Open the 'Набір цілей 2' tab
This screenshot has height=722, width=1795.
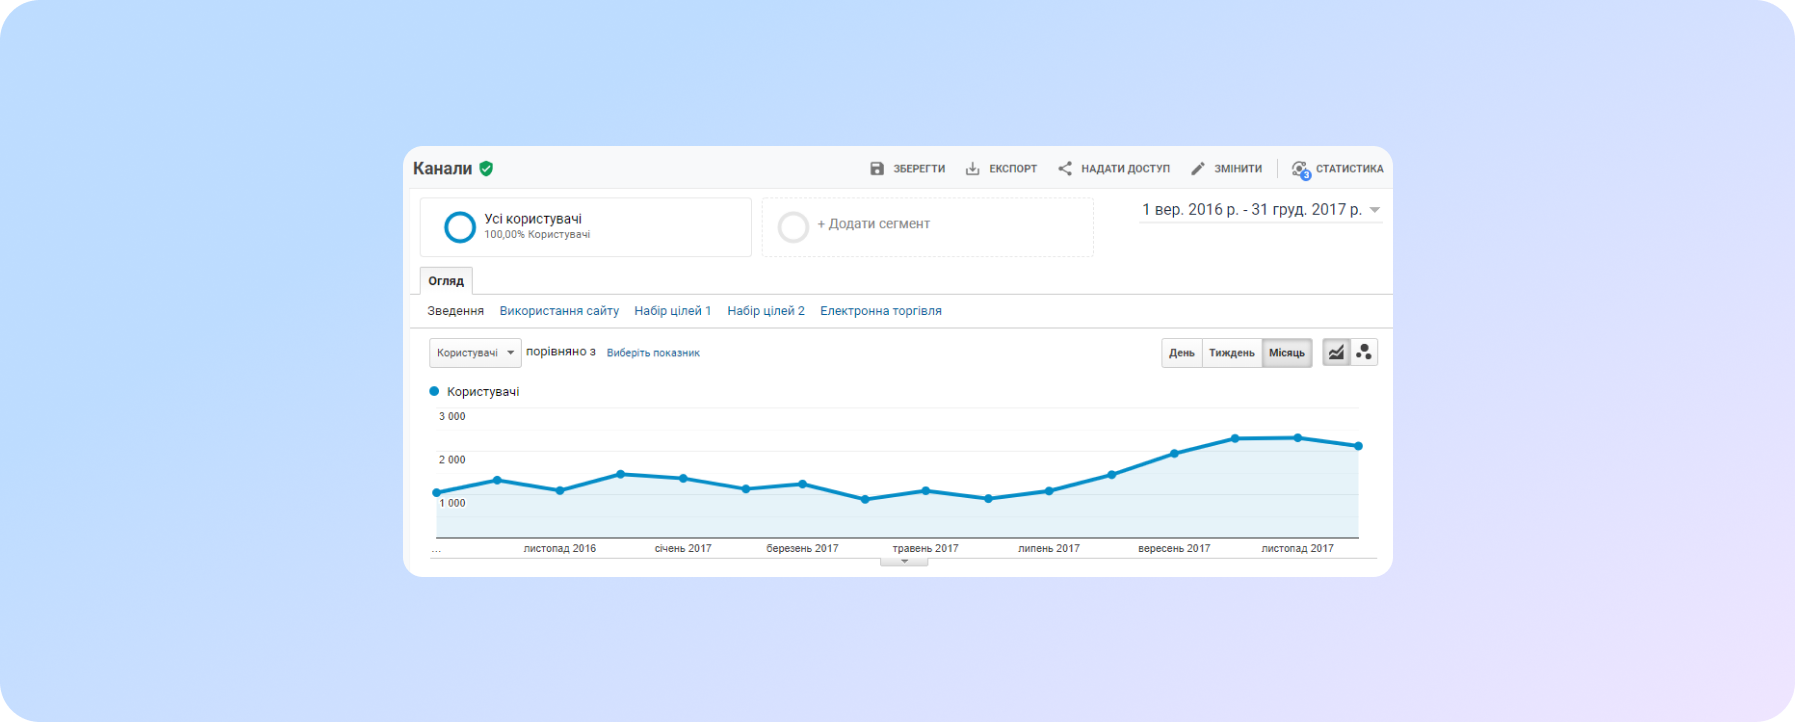point(766,311)
